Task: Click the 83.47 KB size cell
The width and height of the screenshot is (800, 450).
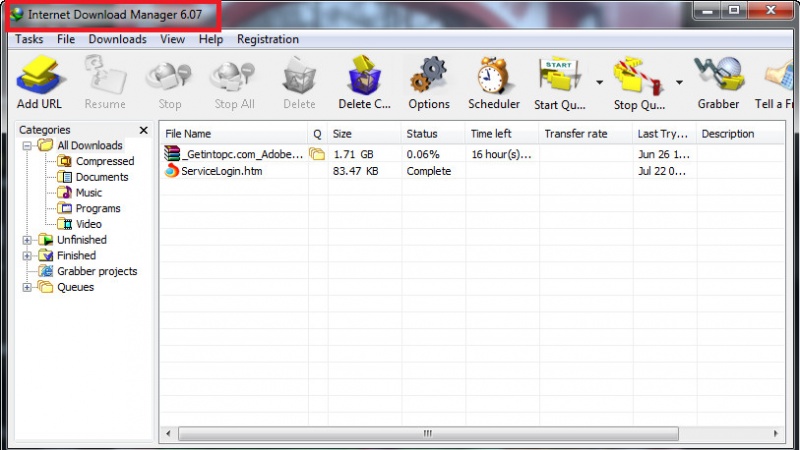Action: pos(356,171)
